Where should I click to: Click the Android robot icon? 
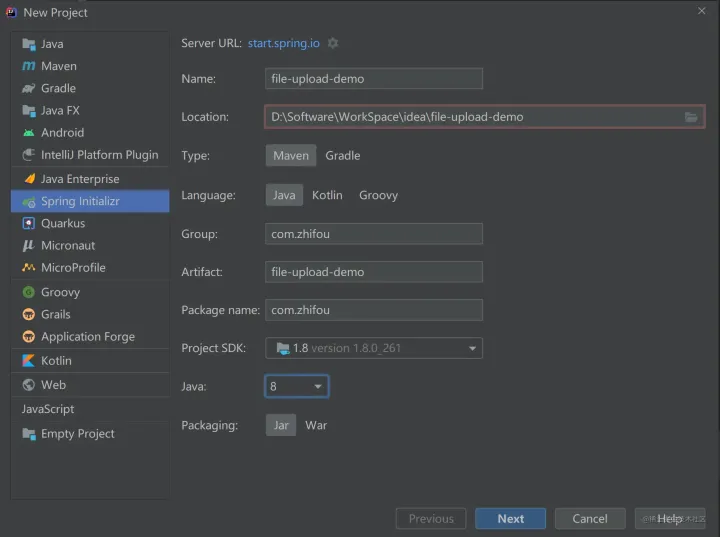tap(29, 133)
